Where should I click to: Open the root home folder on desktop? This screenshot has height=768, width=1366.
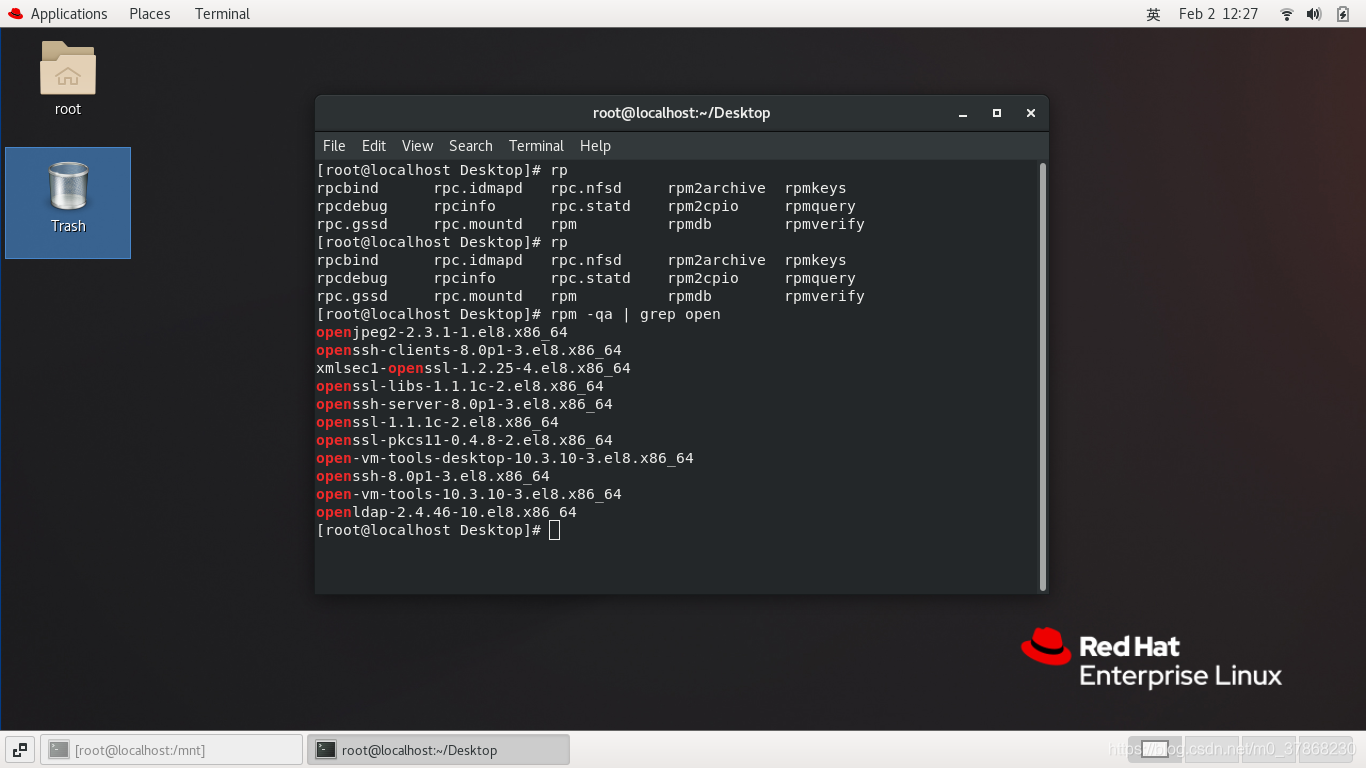(x=67, y=78)
